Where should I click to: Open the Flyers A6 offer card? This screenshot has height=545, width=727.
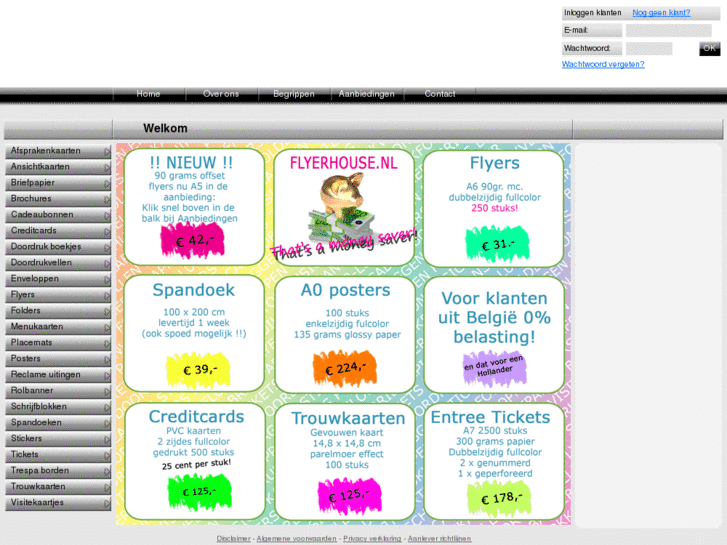click(494, 209)
